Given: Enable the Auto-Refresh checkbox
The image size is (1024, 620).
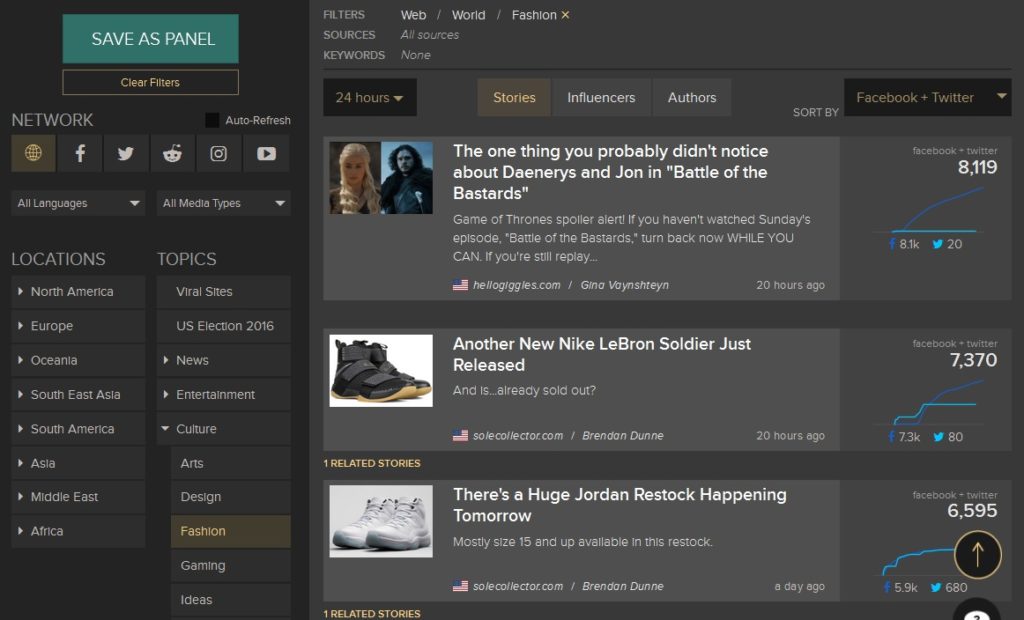Looking at the screenshot, I should point(212,119).
